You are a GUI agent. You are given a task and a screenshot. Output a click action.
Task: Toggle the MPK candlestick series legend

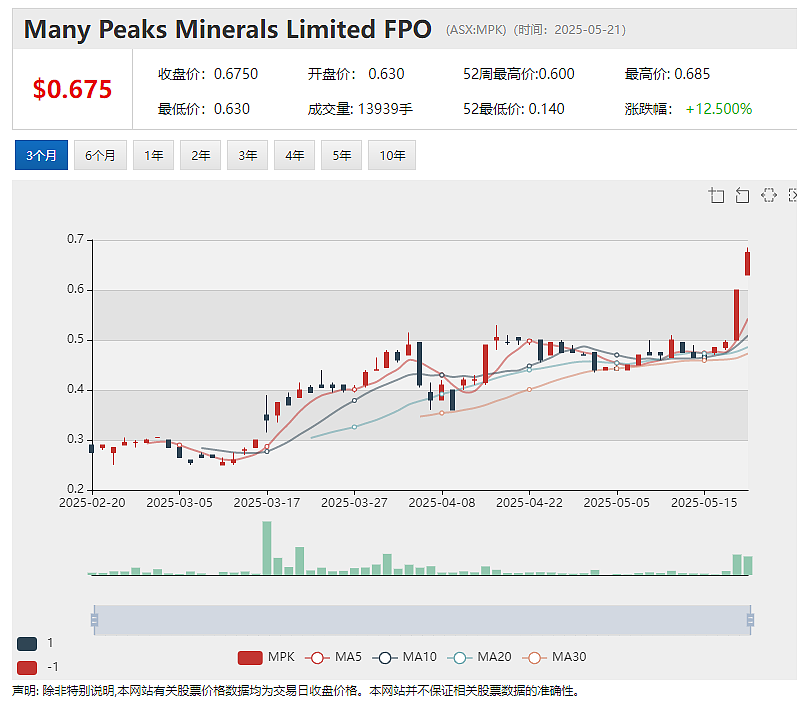[x=266, y=657]
